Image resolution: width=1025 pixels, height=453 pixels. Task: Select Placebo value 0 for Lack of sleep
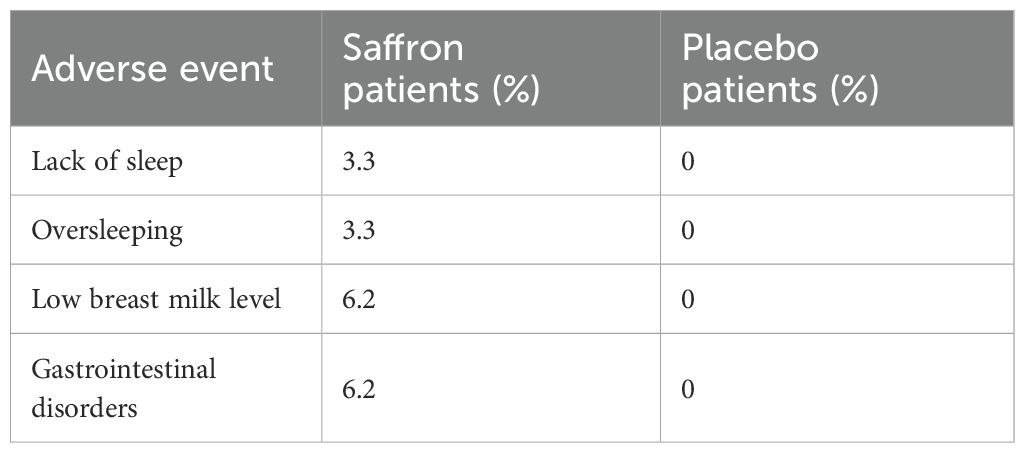pos(687,161)
